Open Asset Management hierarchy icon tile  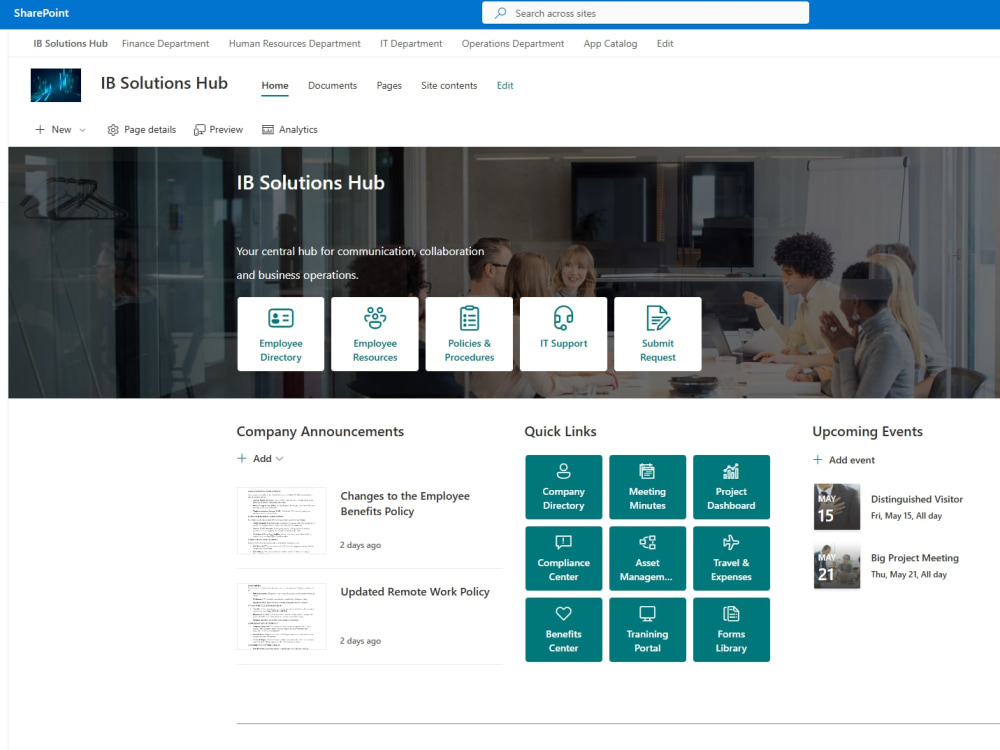click(647, 542)
